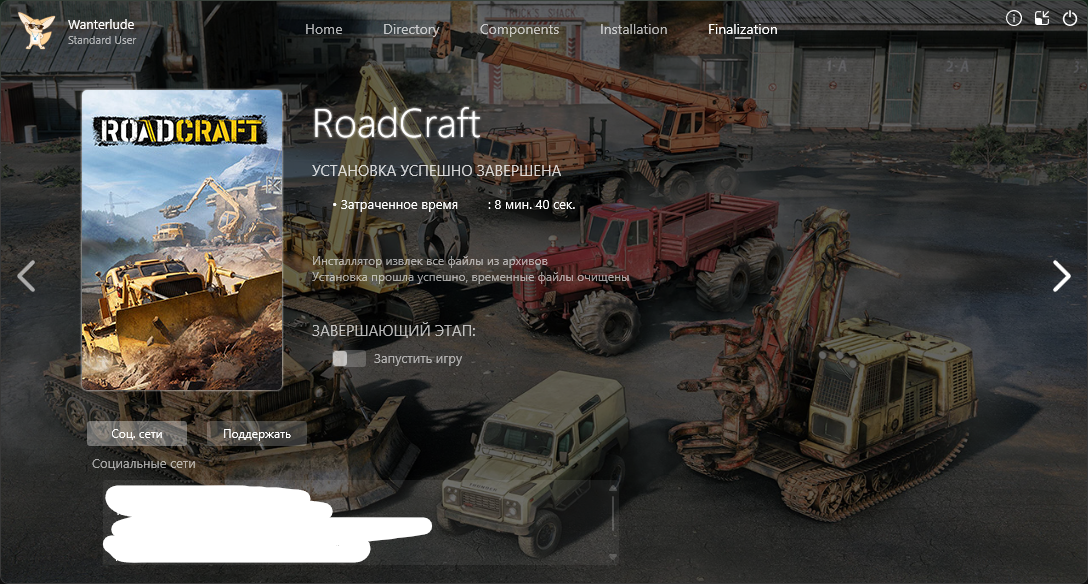The width and height of the screenshot is (1088, 584).
Task: Click the large RoadCraft title text
Action: [396, 124]
